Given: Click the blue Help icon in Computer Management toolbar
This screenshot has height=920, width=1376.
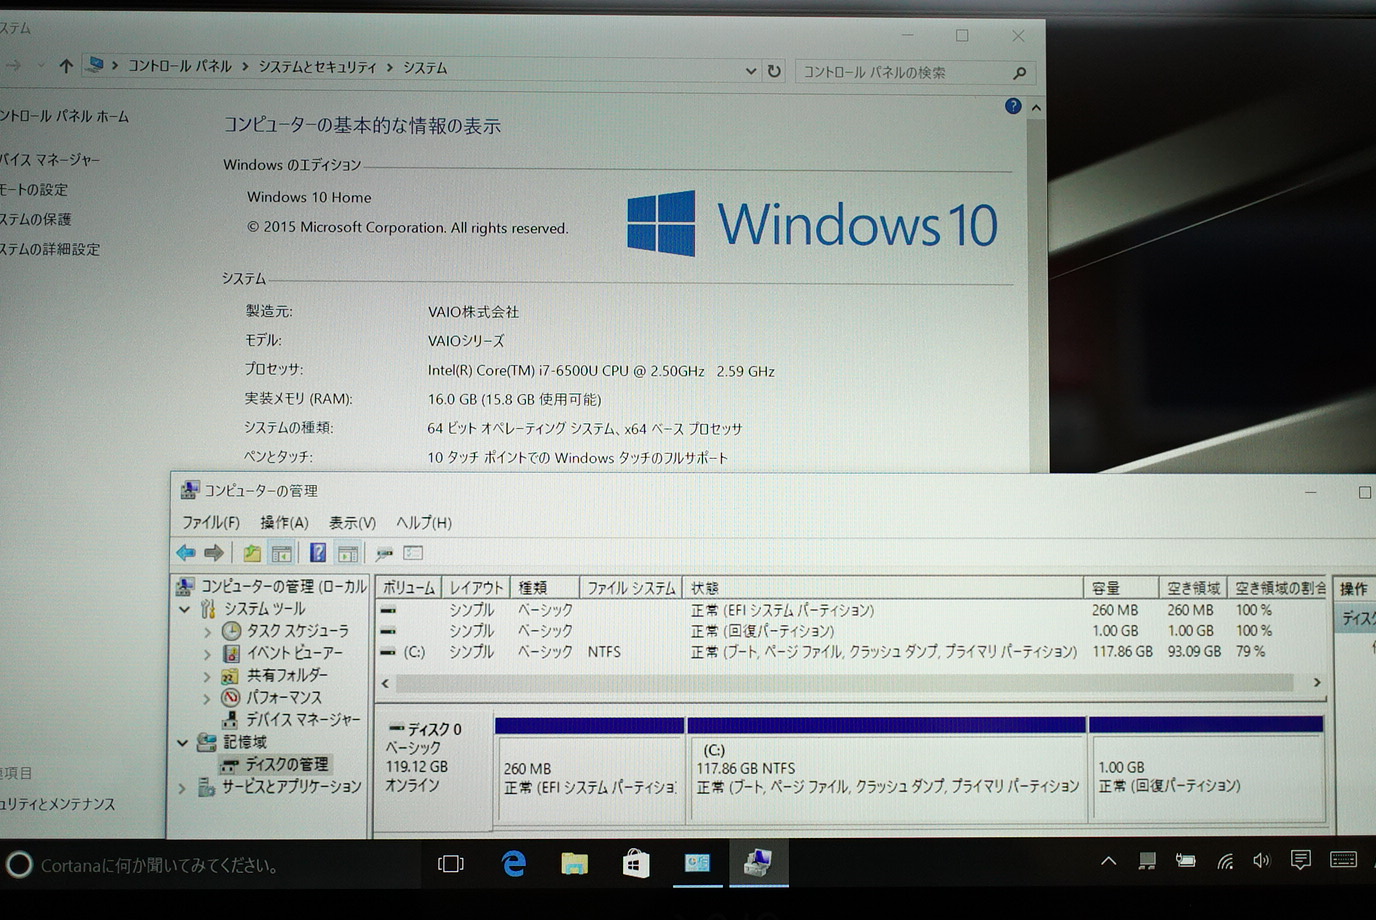Looking at the screenshot, I should point(318,553).
